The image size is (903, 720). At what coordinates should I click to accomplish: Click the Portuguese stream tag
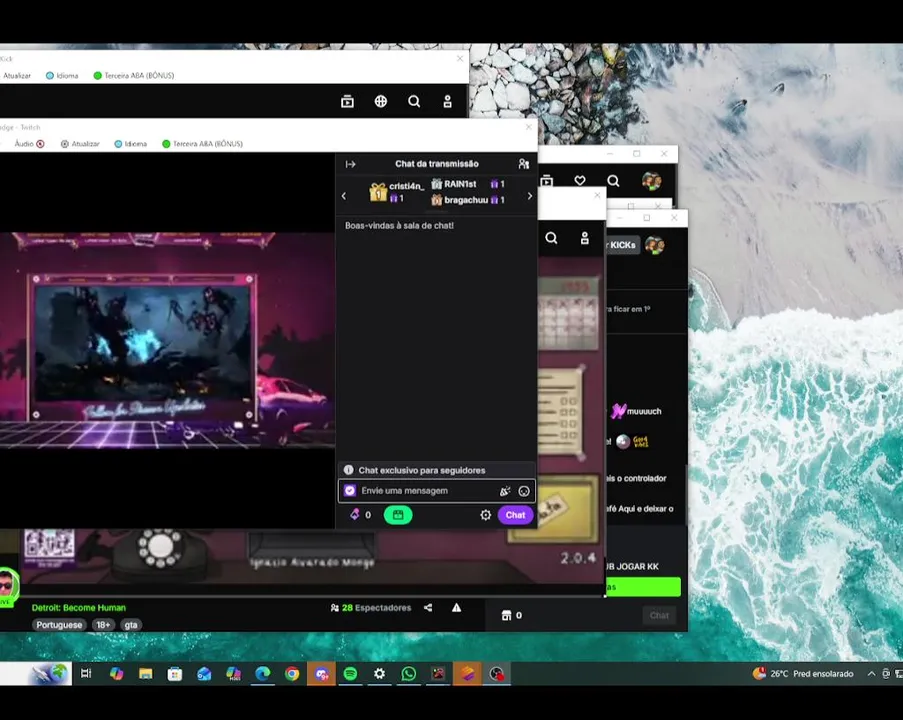59,625
